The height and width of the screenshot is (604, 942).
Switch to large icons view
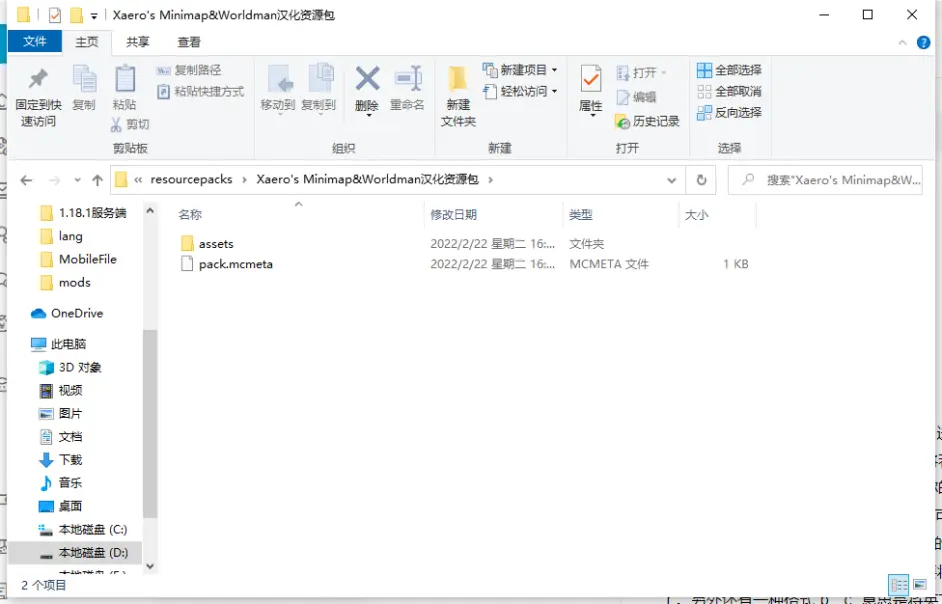pyautogui.click(x=920, y=584)
